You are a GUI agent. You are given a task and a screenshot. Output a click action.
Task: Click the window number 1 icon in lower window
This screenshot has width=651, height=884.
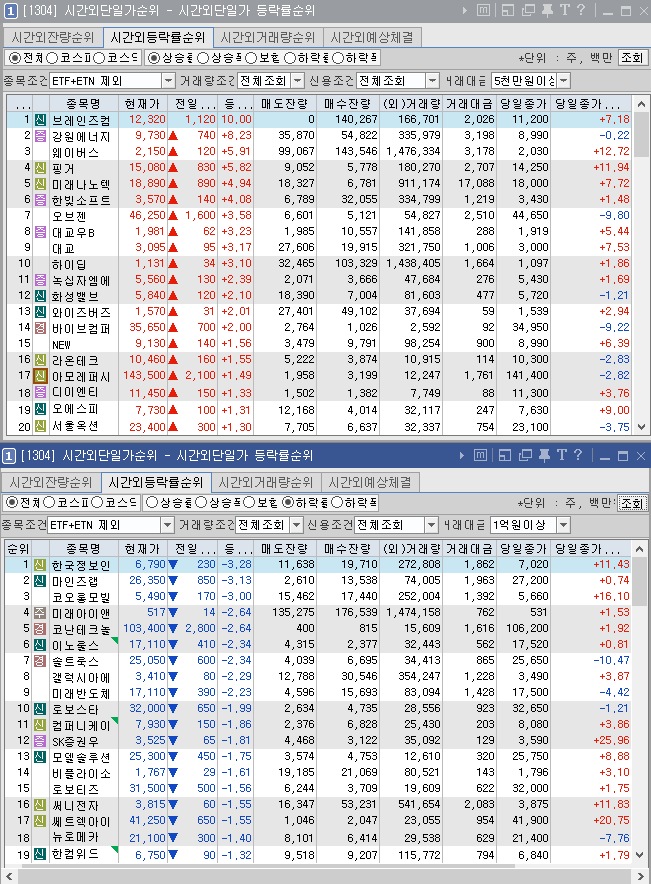point(8,456)
